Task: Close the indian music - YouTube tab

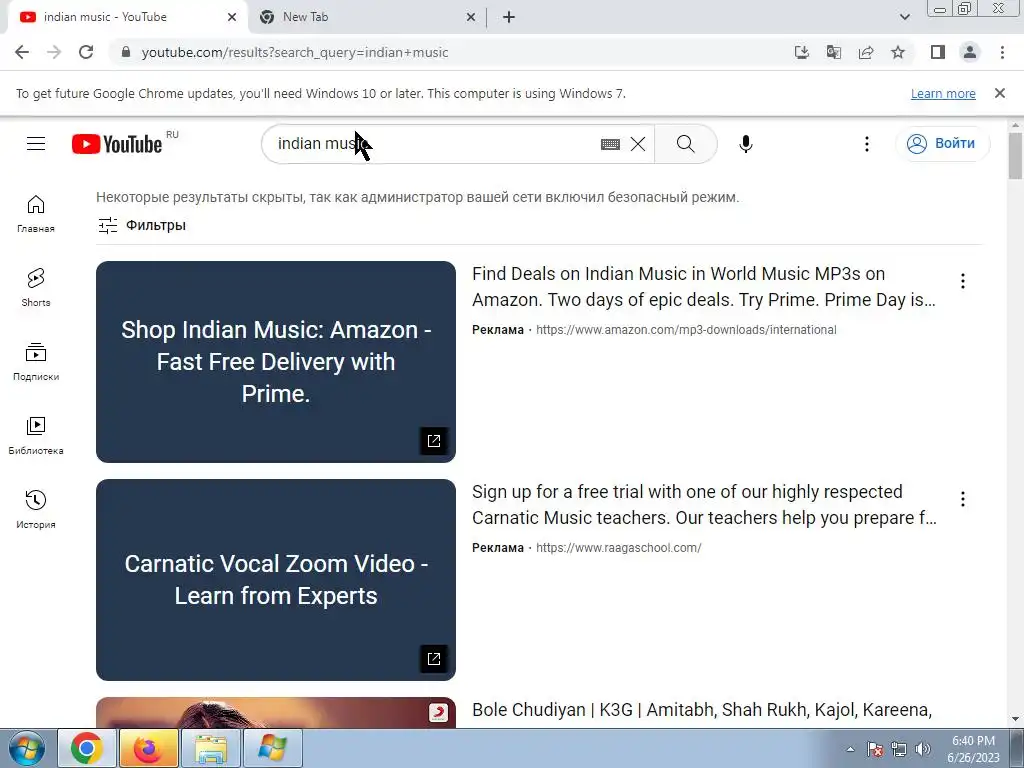Action: 232,18
